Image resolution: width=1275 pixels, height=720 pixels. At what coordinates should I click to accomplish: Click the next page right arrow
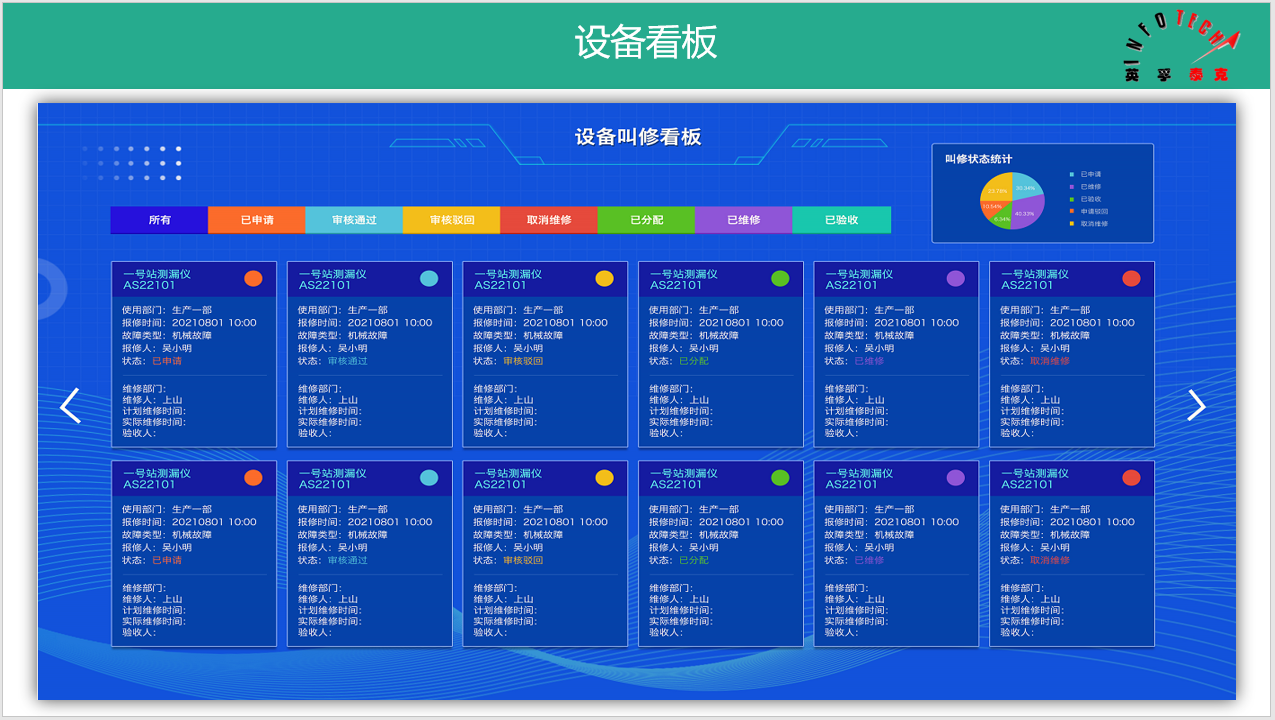coord(1196,405)
